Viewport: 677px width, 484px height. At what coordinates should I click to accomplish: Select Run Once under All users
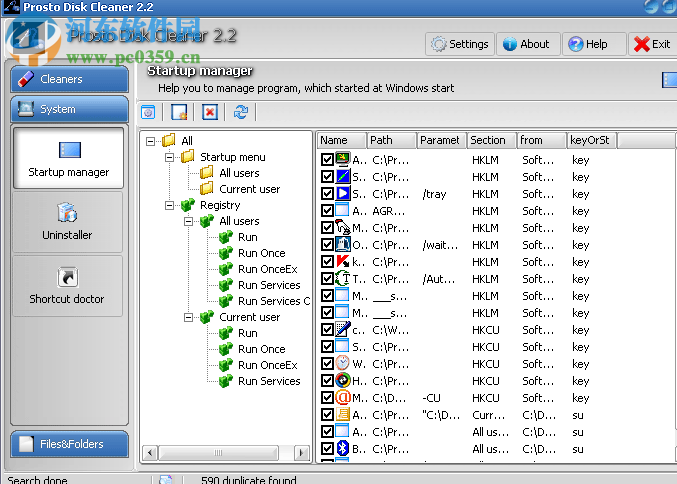262,253
